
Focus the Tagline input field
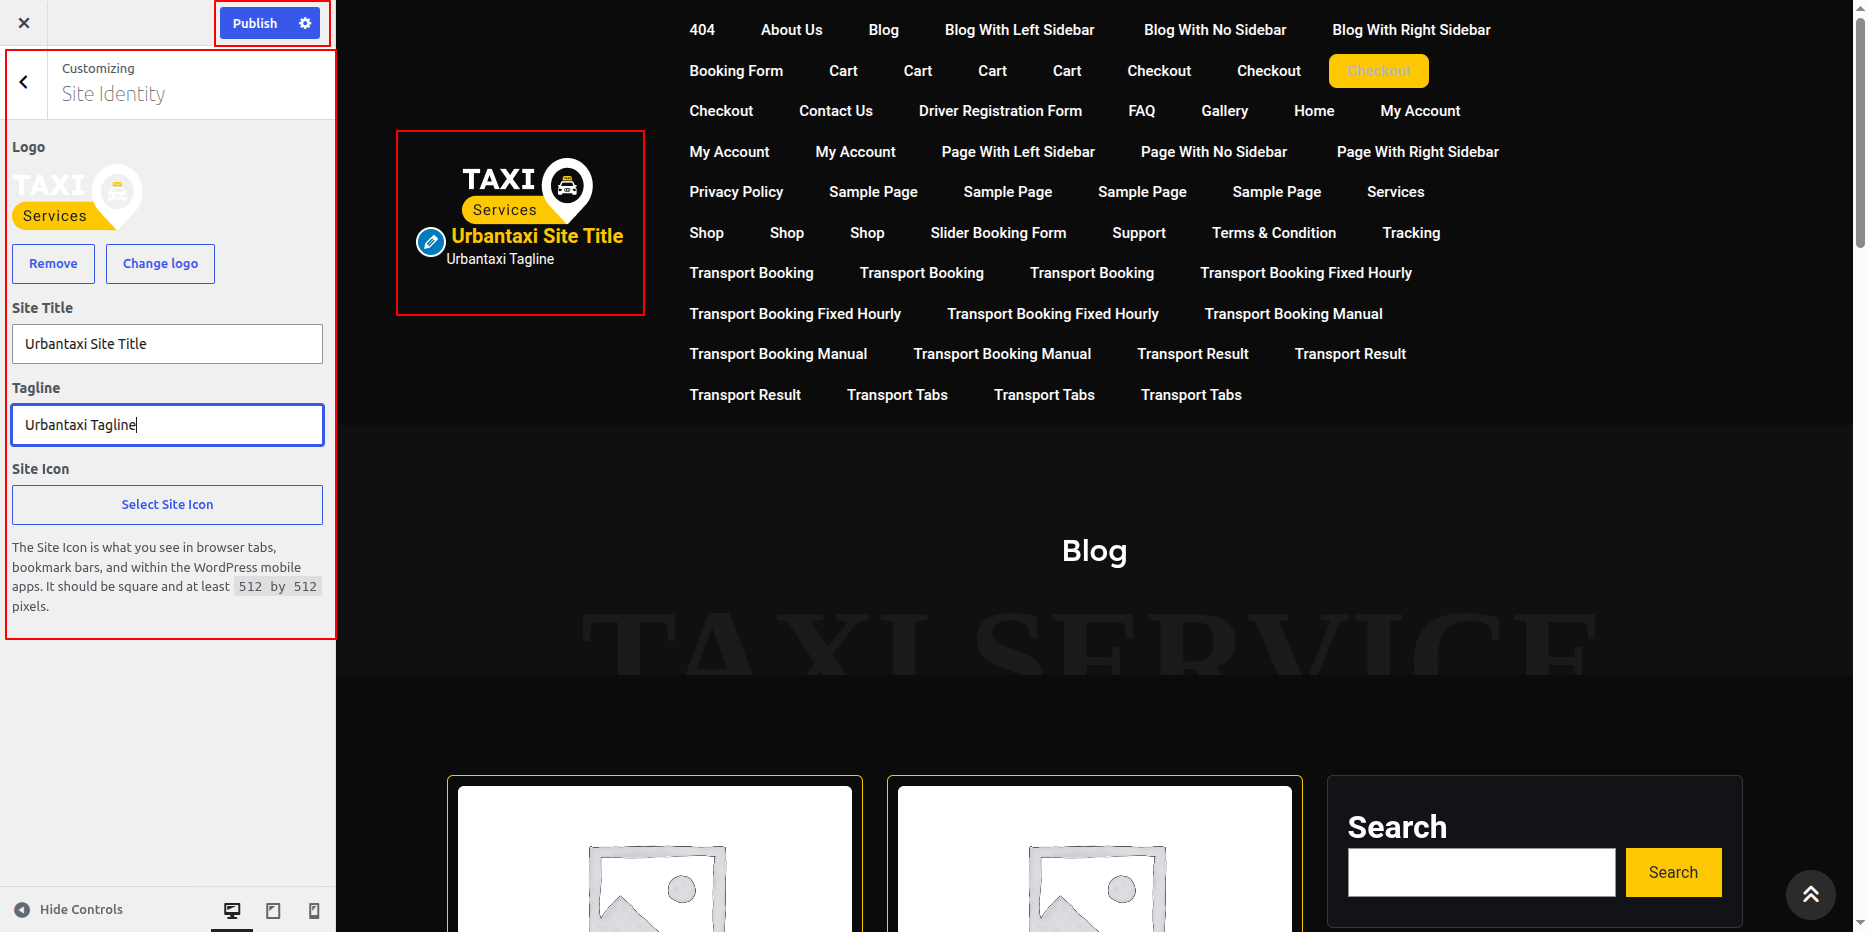[167, 425]
